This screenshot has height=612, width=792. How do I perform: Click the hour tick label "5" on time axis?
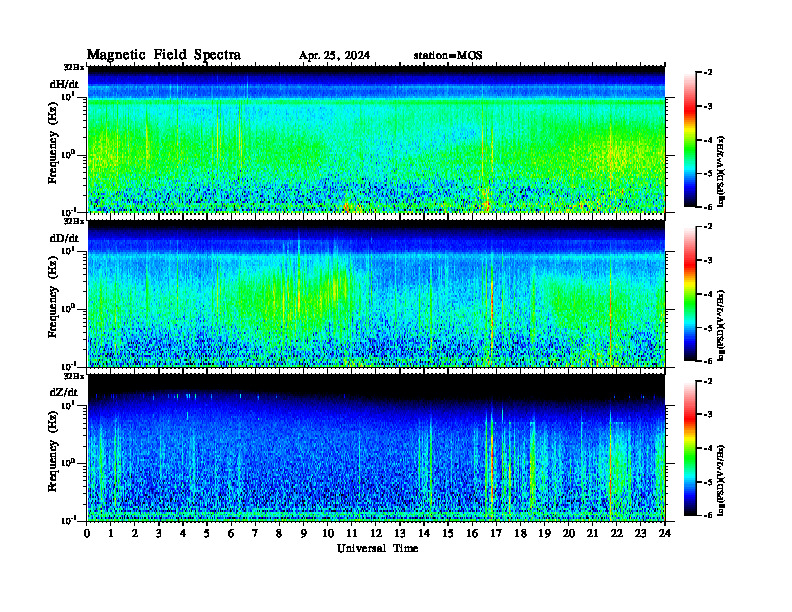(207, 534)
